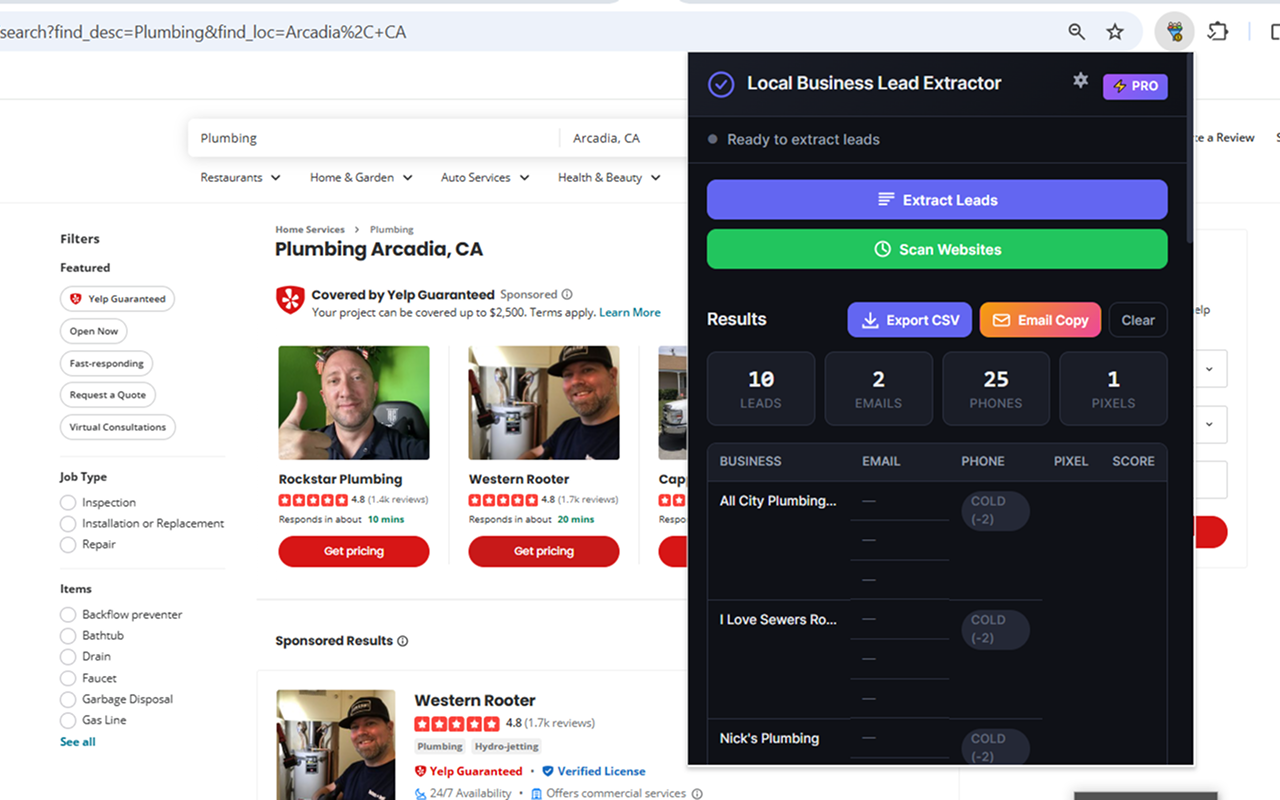Open the Local Business Lead Extractor extension icon
This screenshot has width=1280, height=800.
(x=1174, y=31)
